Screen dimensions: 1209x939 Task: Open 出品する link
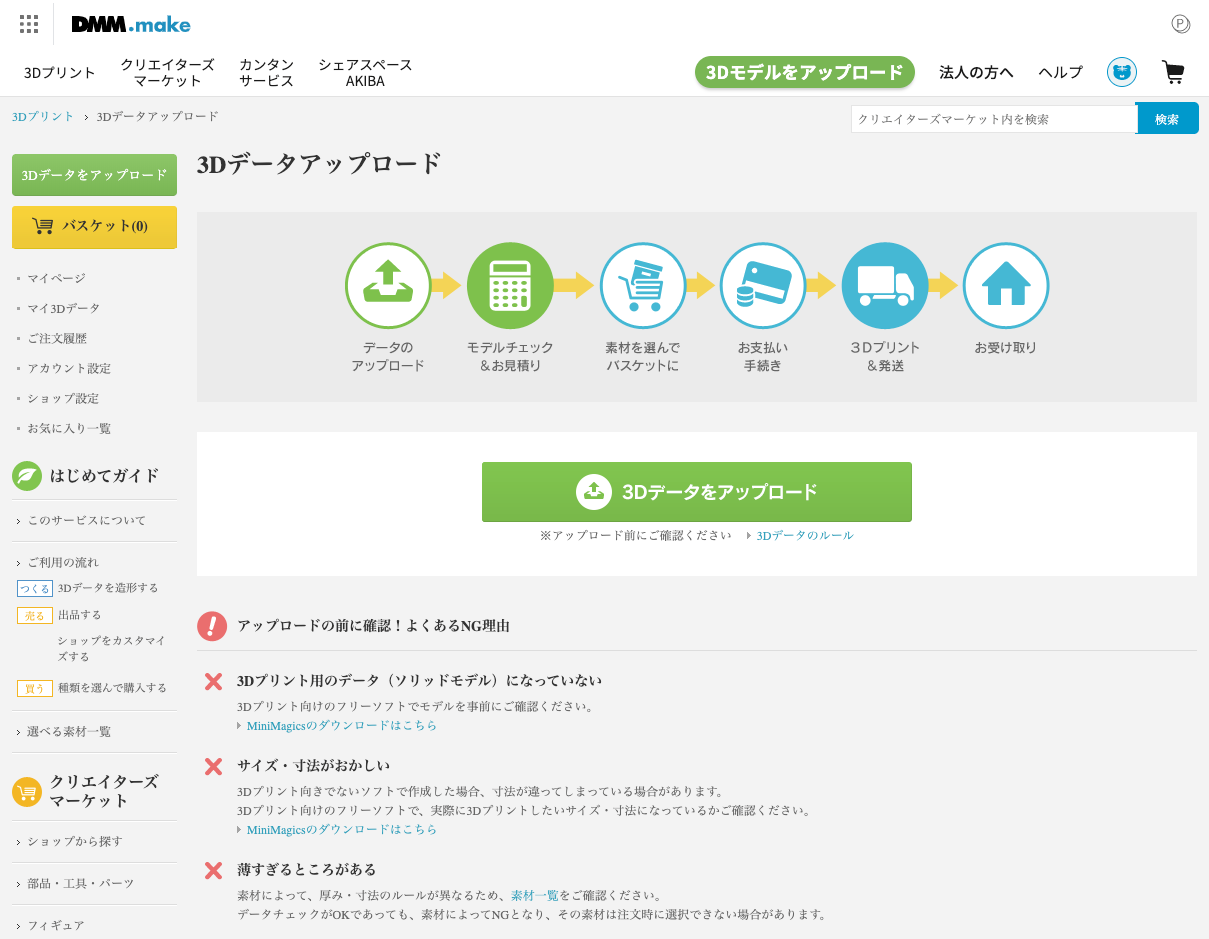[80, 615]
